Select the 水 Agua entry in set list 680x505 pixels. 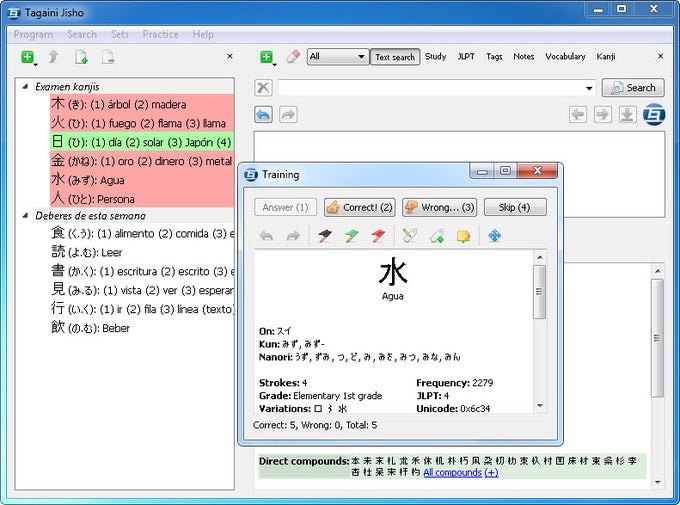click(142, 180)
